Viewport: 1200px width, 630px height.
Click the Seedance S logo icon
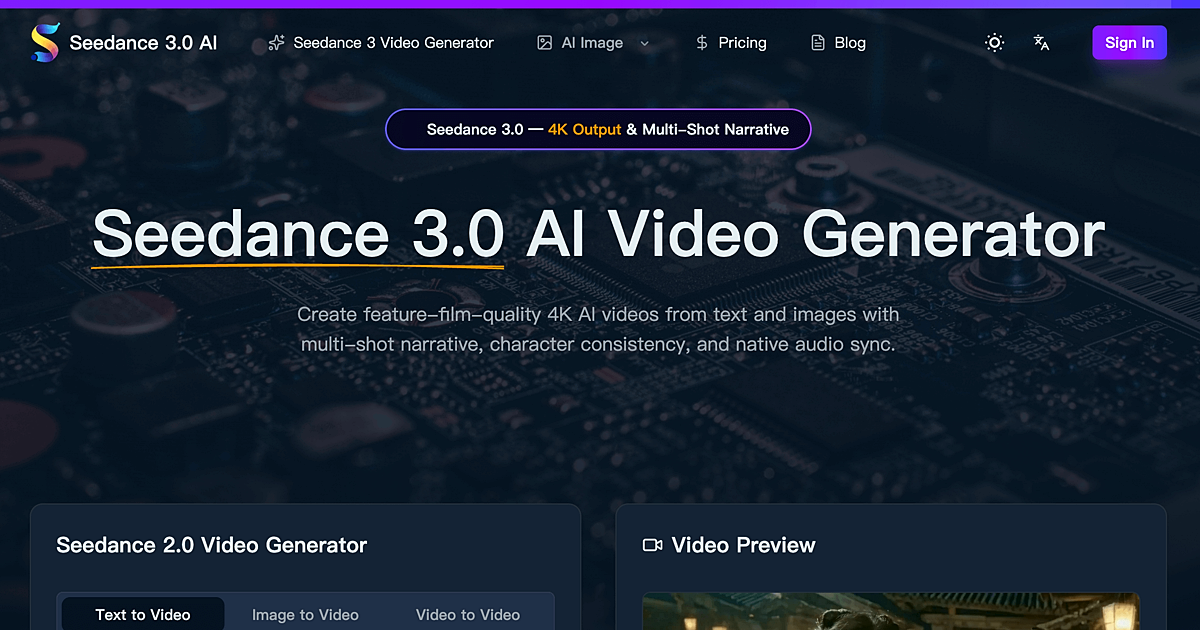(45, 43)
